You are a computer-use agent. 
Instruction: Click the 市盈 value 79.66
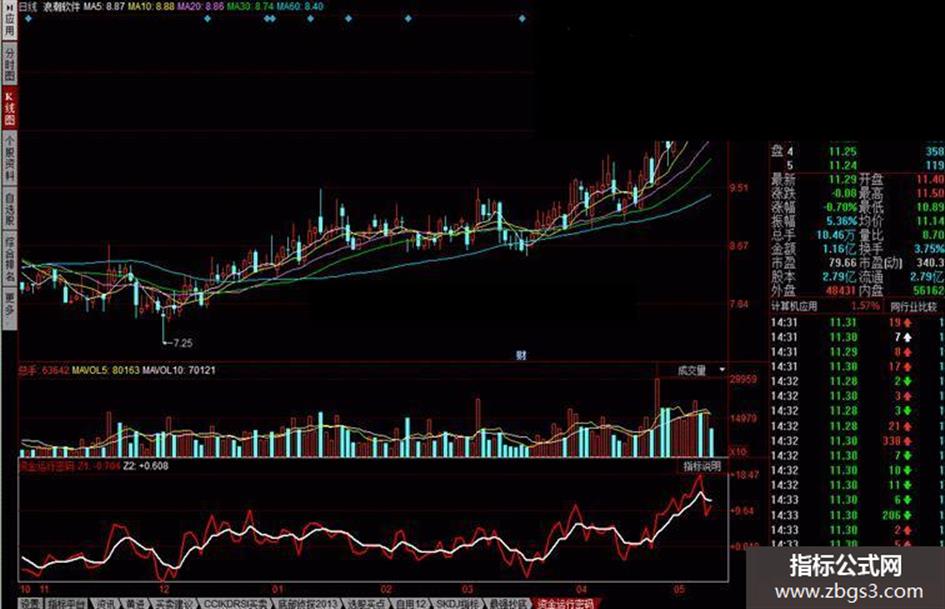click(843, 262)
